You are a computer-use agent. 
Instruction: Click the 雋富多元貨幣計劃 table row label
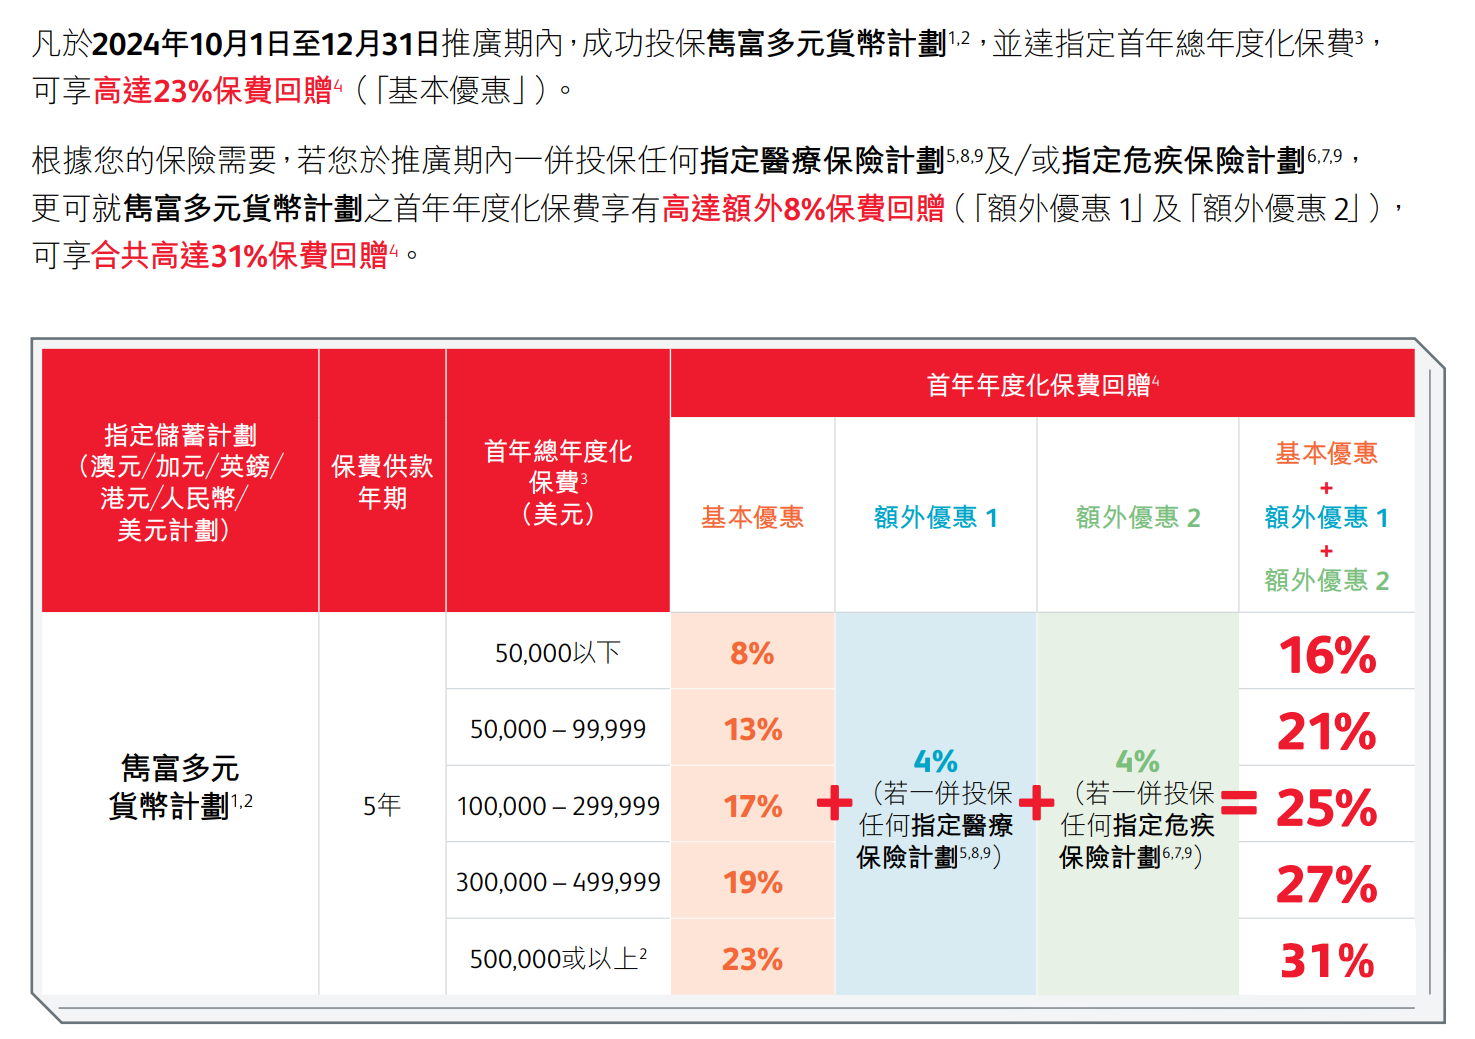pyautogui.click(x=180, y=787)
